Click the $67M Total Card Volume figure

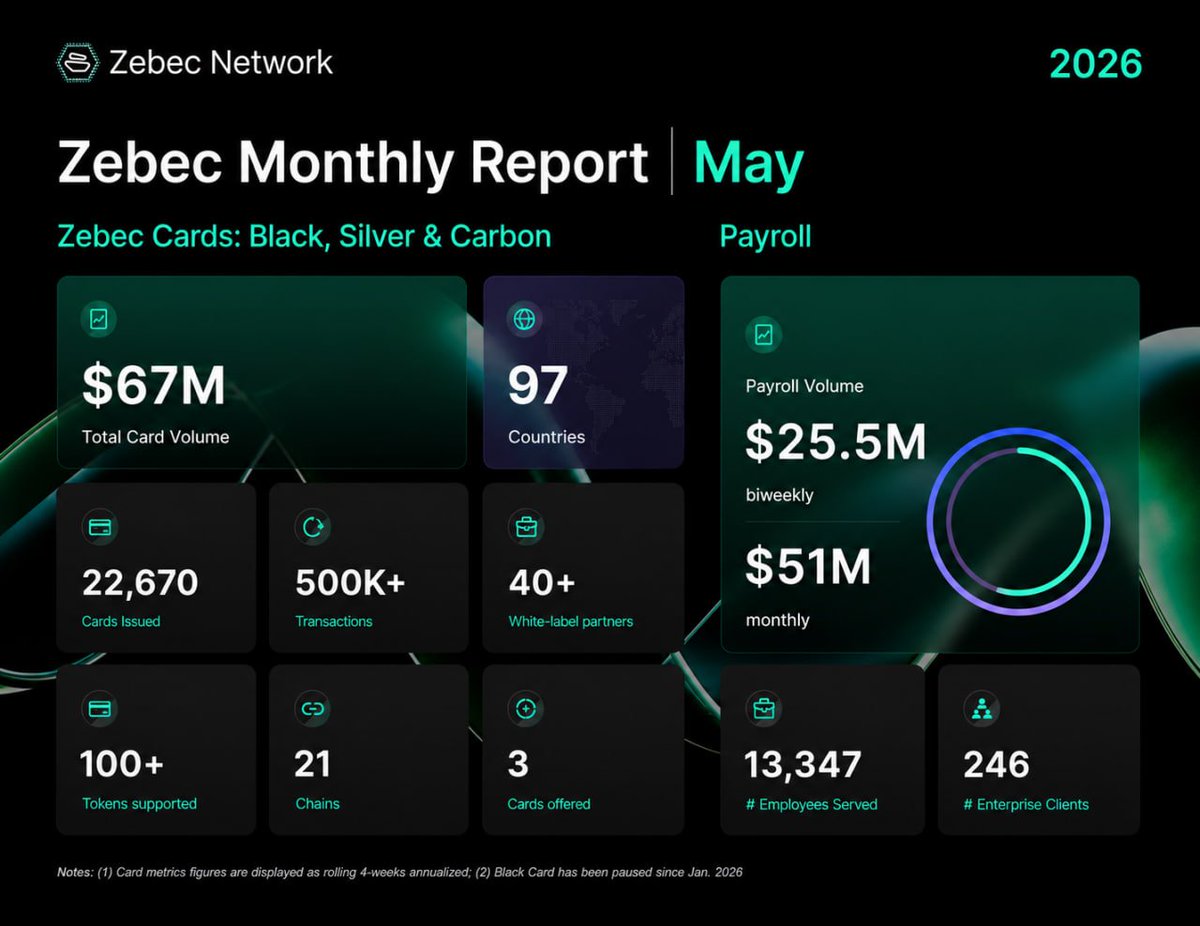pyautogui.click(x=153, y=386)
